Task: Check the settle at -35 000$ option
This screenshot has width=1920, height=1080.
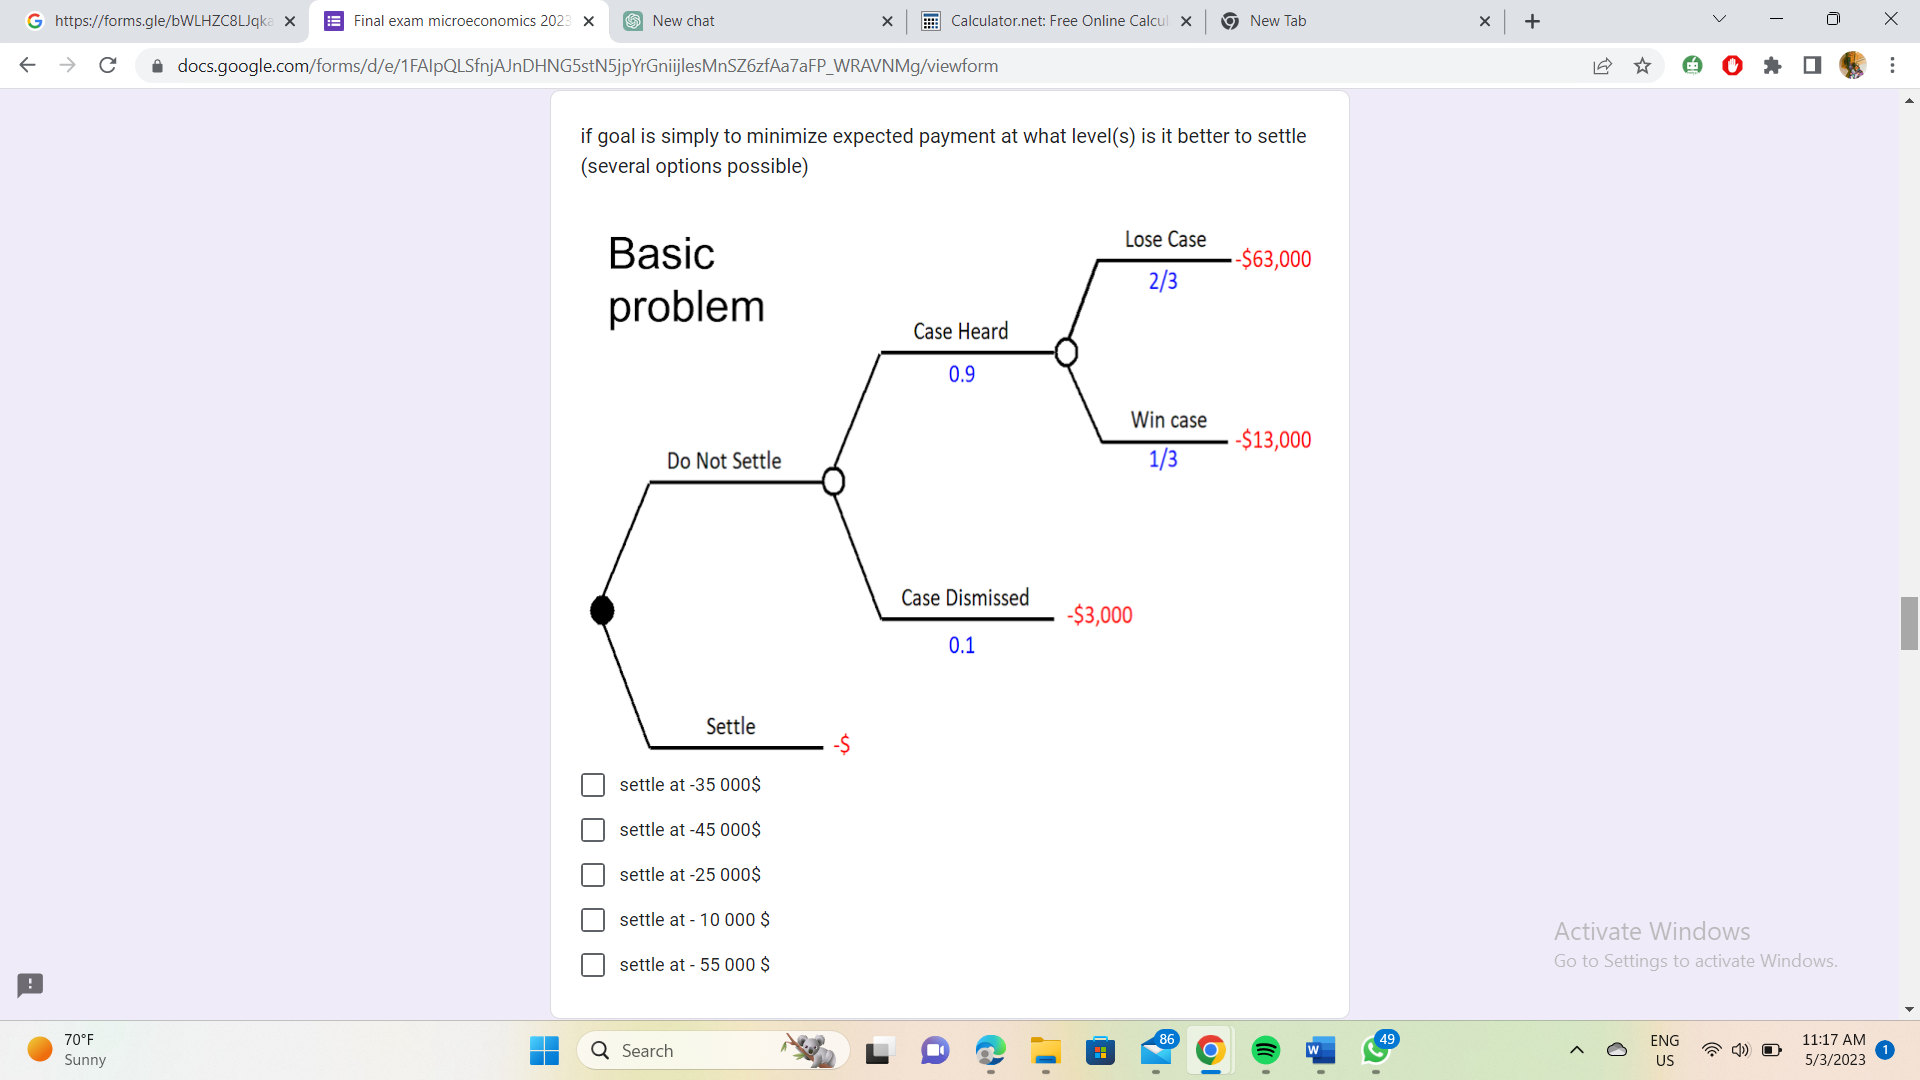Action: (x=593, y=785)
